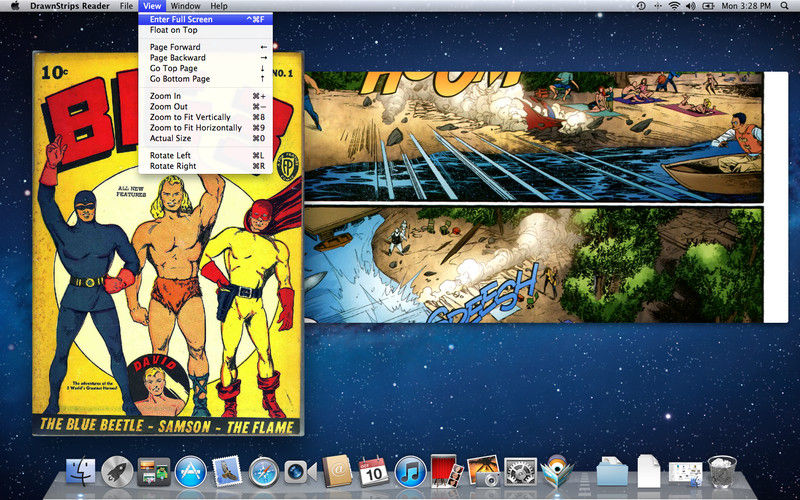Open the Window menu
The height and width of the screenshot is (500, 800).
(x=185, y=6)
